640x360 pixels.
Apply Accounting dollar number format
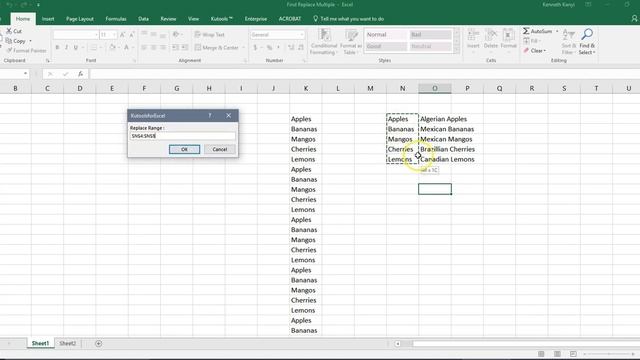[x=255, y=48]
